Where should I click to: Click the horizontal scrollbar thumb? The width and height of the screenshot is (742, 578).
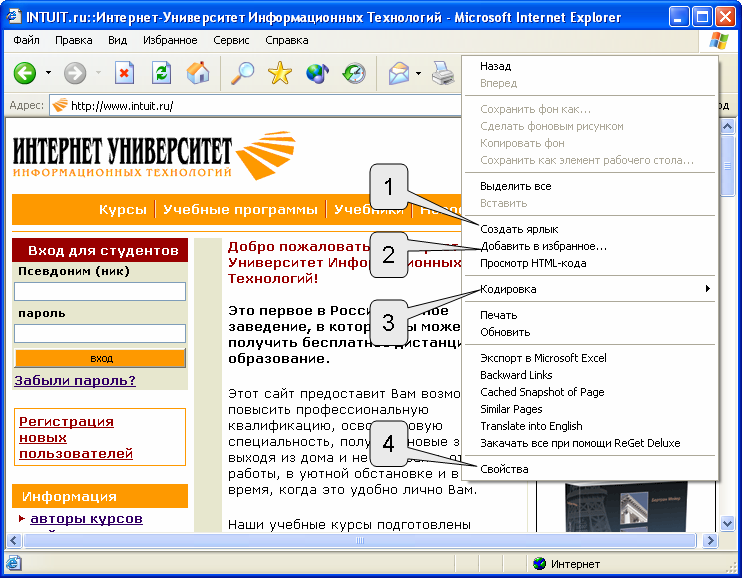(360, 541)
